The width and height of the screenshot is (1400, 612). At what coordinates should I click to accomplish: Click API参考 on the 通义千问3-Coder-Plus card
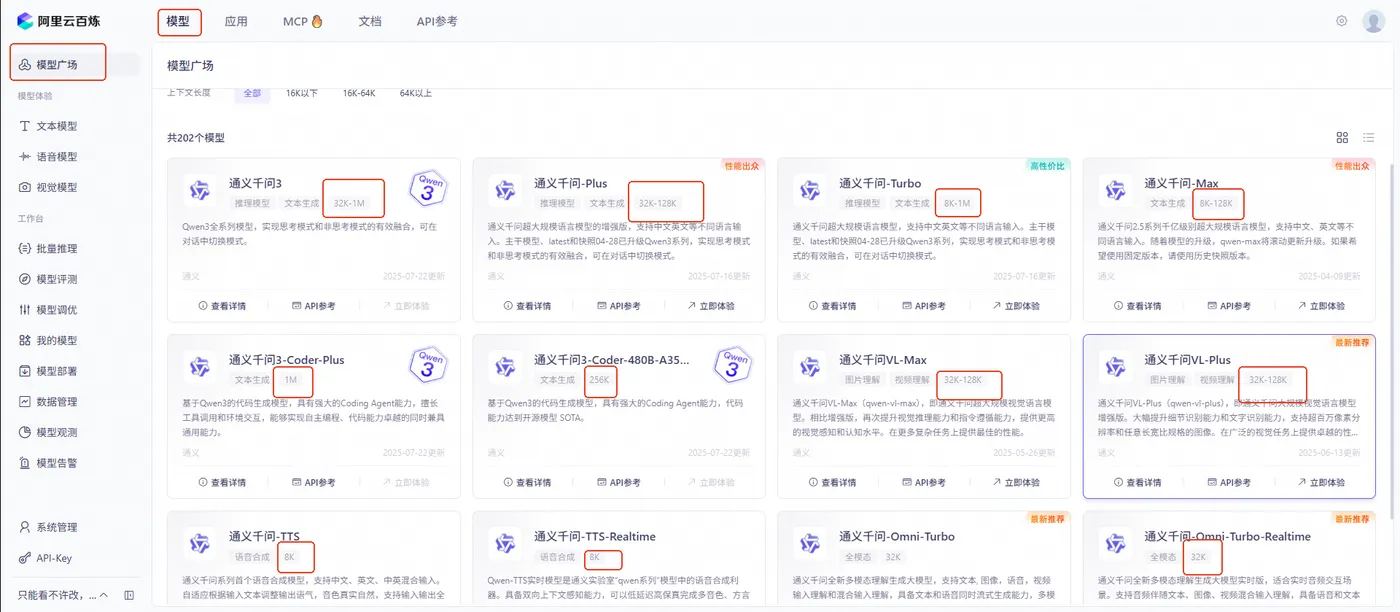[x=313, y=482]
